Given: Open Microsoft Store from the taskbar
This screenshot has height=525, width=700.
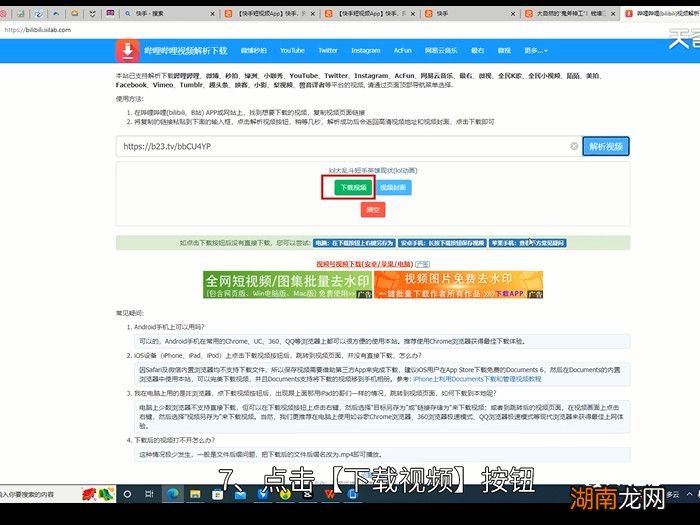Looking at the screenshot, I should click(217, 494).
